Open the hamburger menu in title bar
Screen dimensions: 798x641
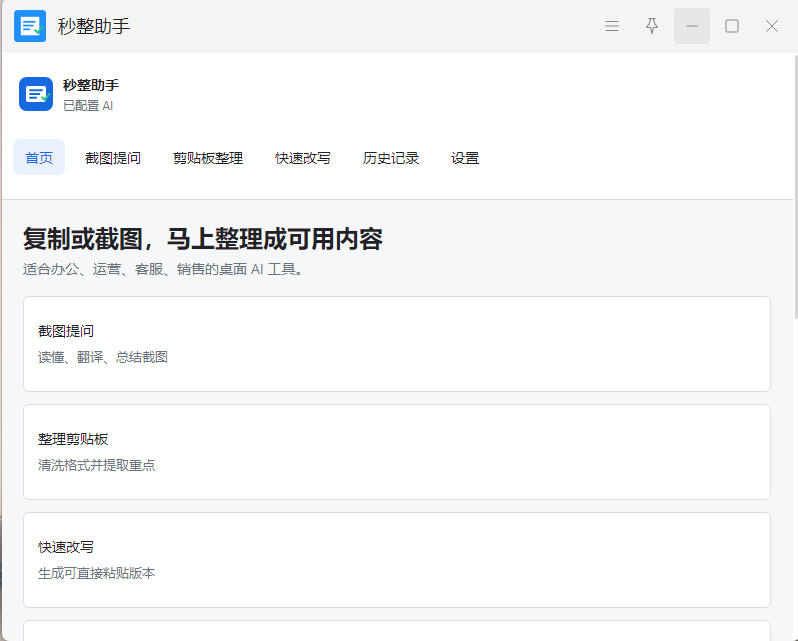(x=612, y=26)
